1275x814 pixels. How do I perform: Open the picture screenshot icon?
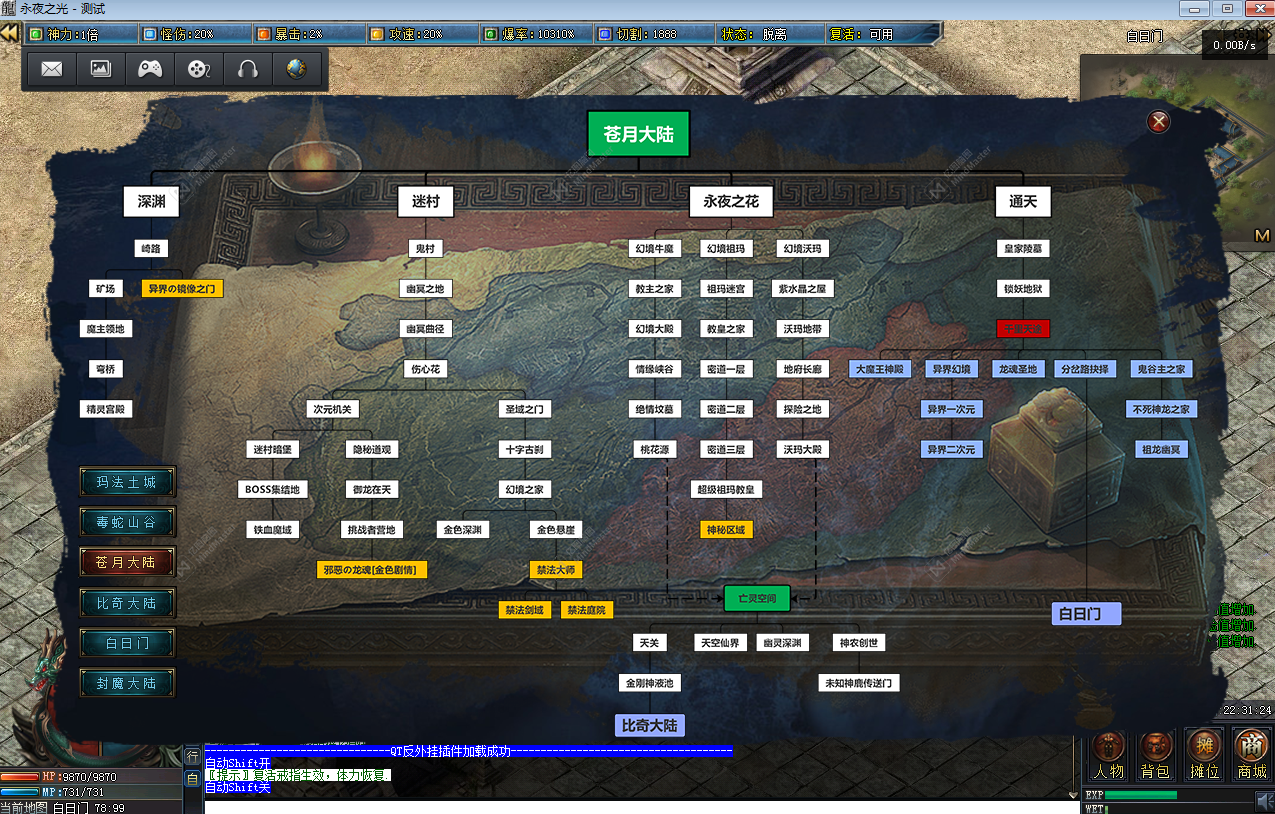(101, 69)
